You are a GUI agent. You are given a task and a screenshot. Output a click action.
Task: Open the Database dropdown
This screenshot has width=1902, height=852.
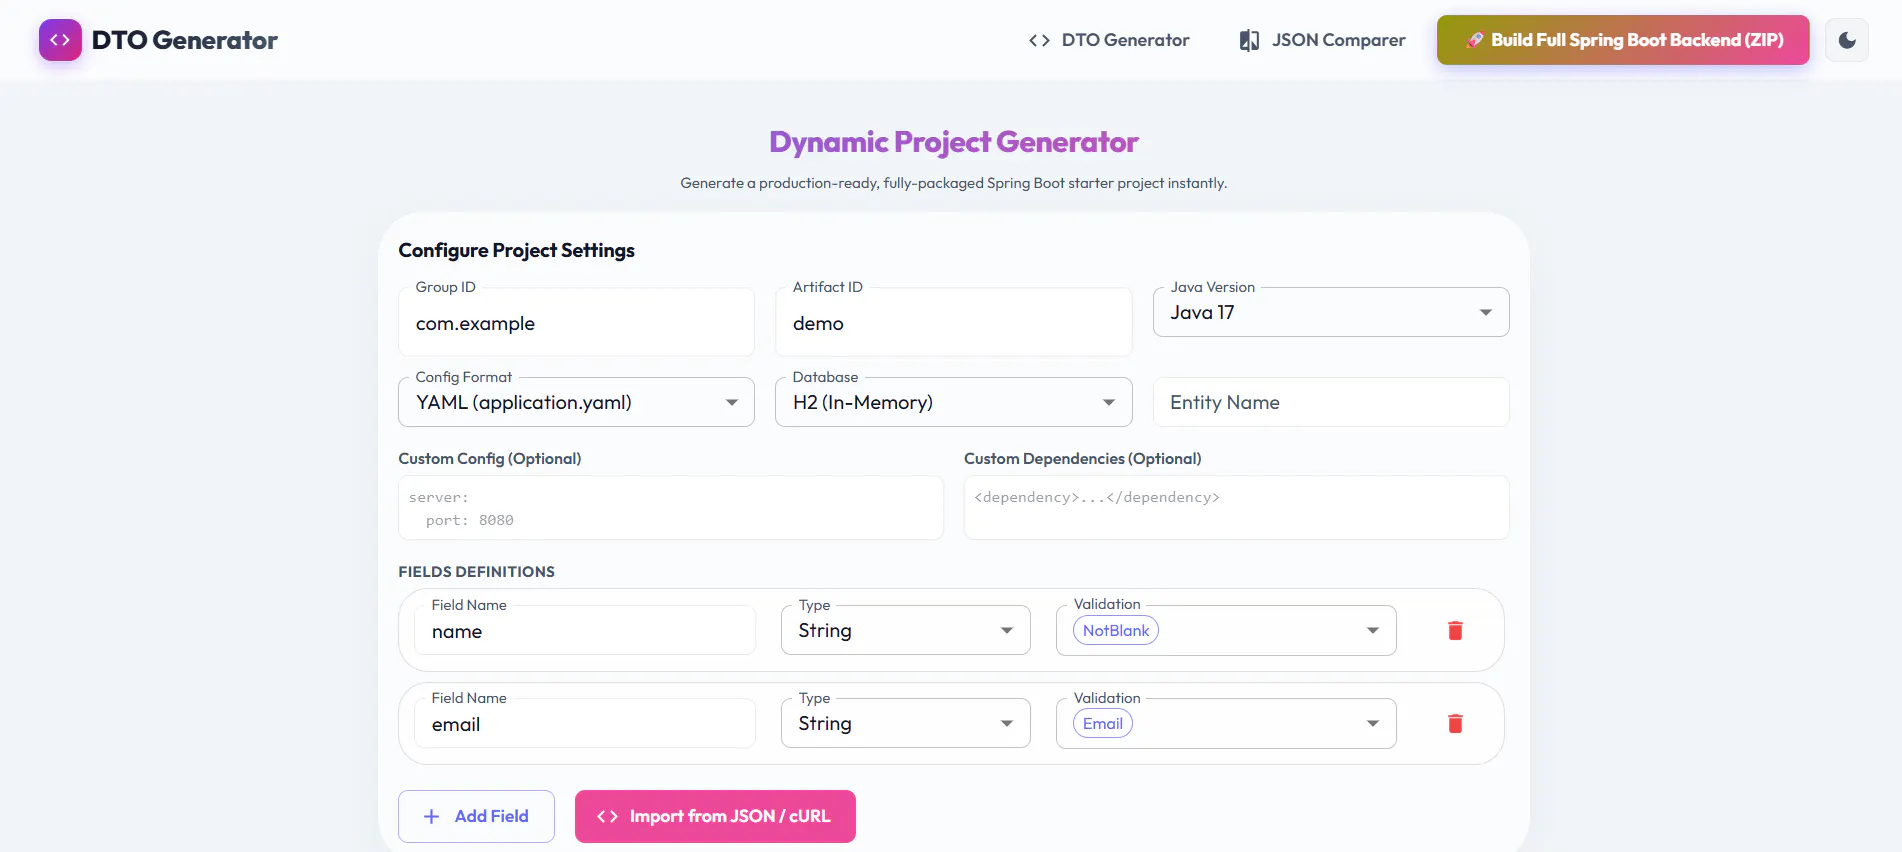tap(953, 402)
